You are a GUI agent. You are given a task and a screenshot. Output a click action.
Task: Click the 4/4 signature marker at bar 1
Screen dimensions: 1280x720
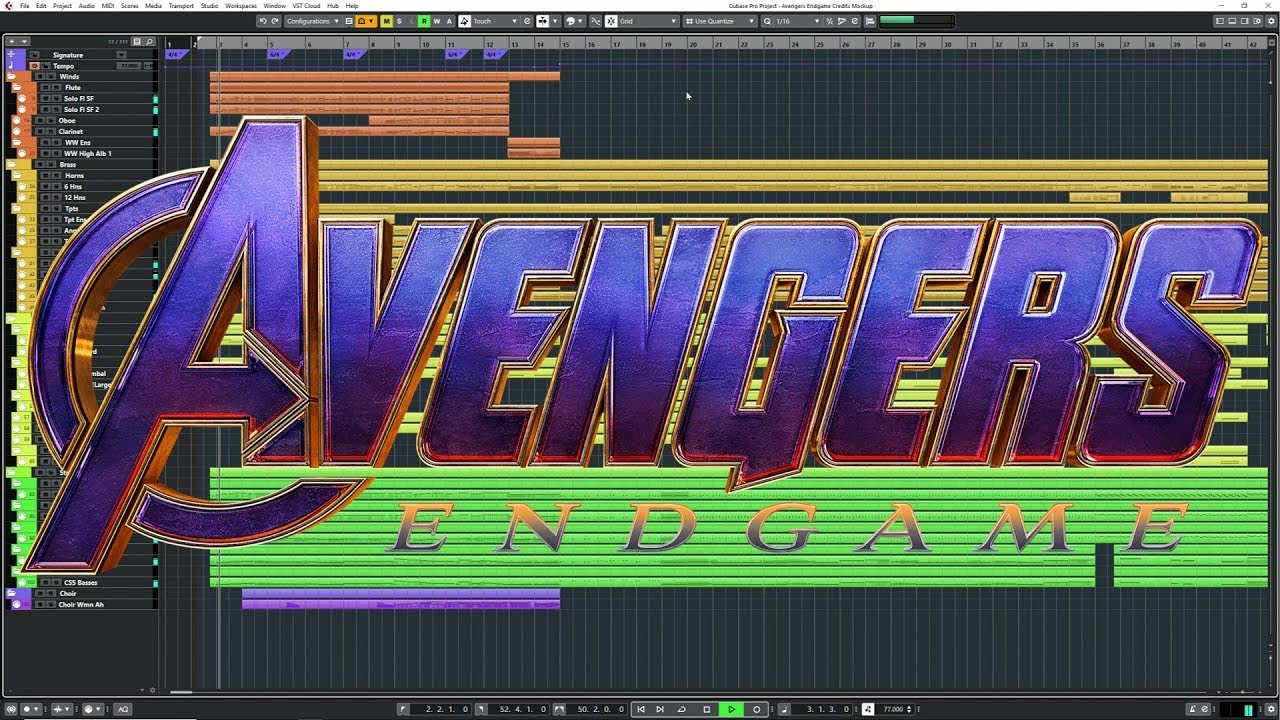pos(175,54)
